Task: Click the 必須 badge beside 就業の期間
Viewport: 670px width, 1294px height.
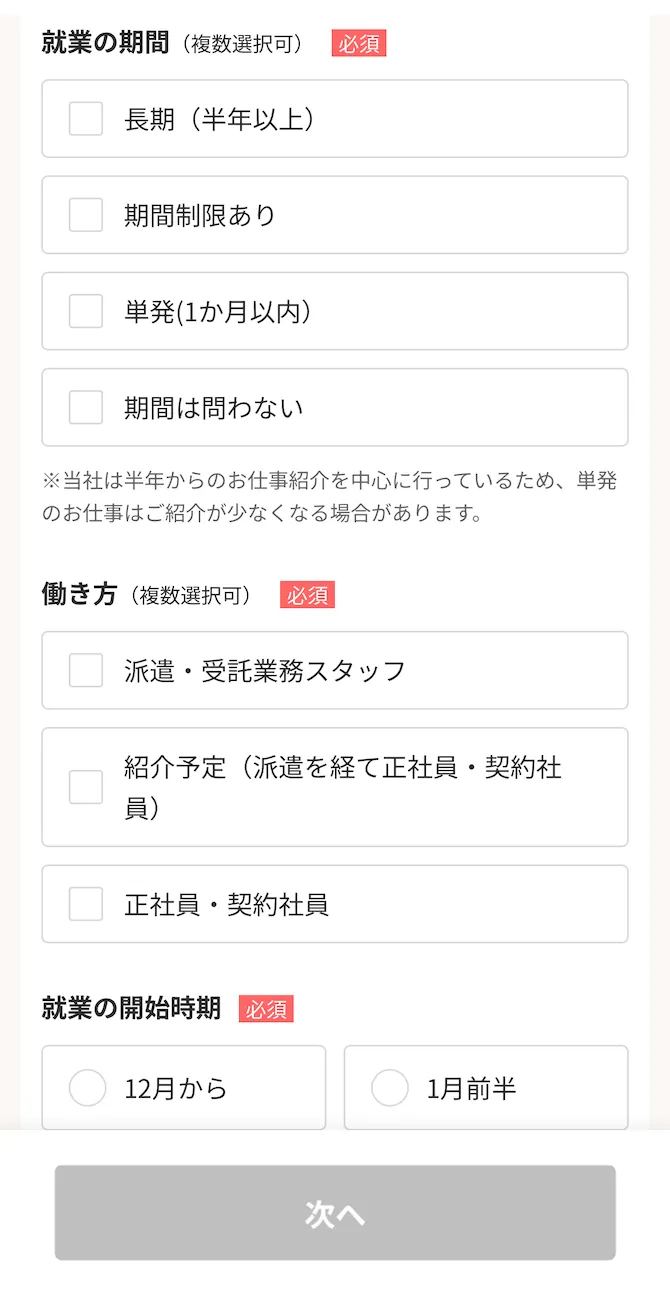Action: pyautogui.click(x=359, y=43)
